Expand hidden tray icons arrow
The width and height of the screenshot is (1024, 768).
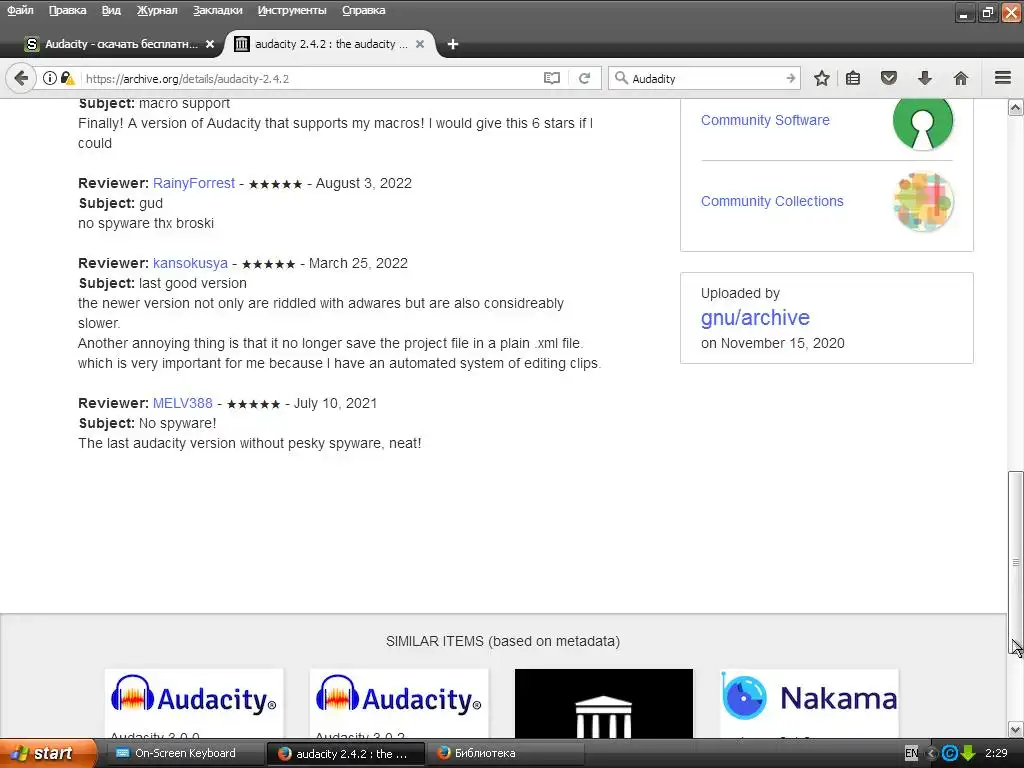(x=931, y=753)
